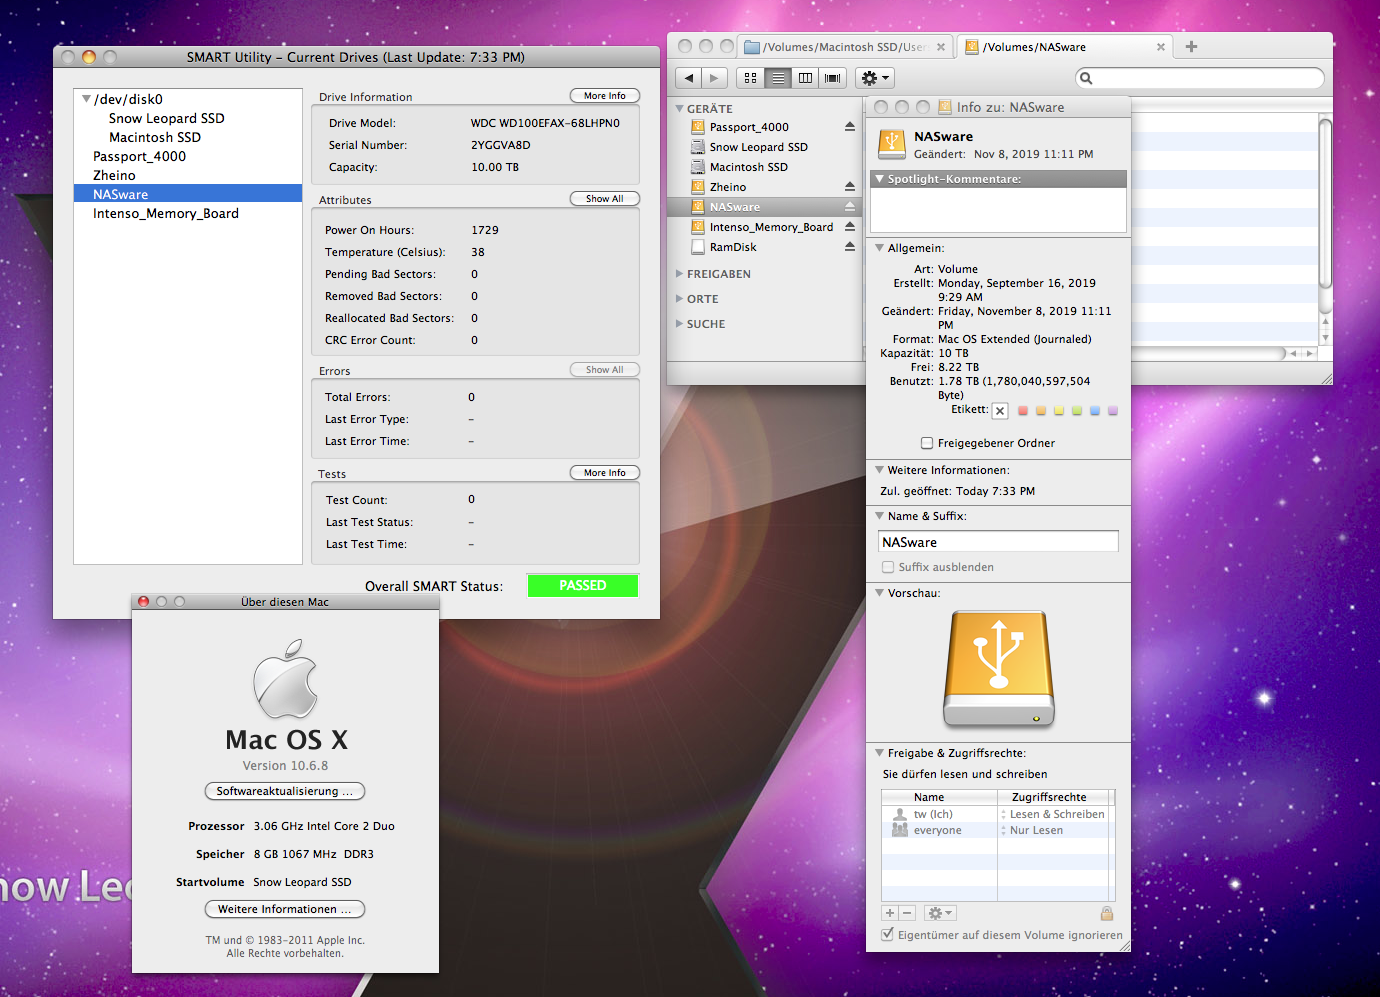Close the /Volumes/NASware tab
The height and width of the screenshot is (997, 1380).
coord(1160,47)
